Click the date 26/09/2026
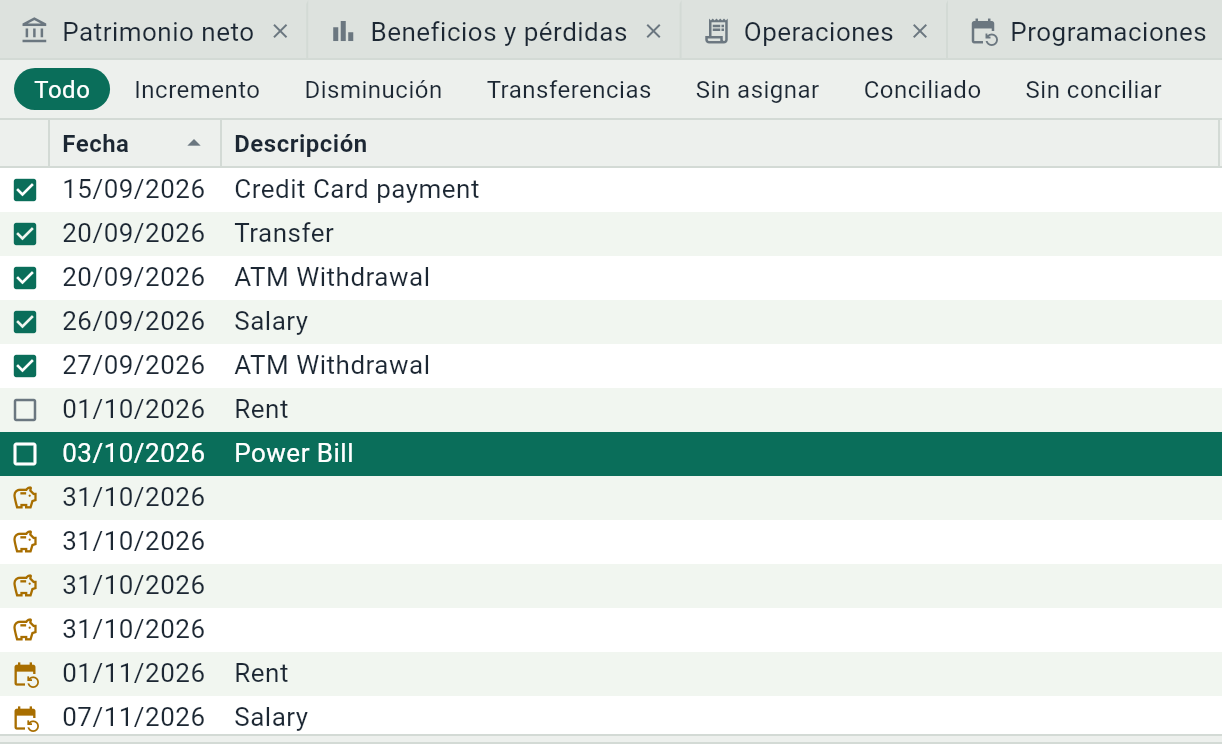This screenshot has height=756, width=1222. tap(133, 321)
